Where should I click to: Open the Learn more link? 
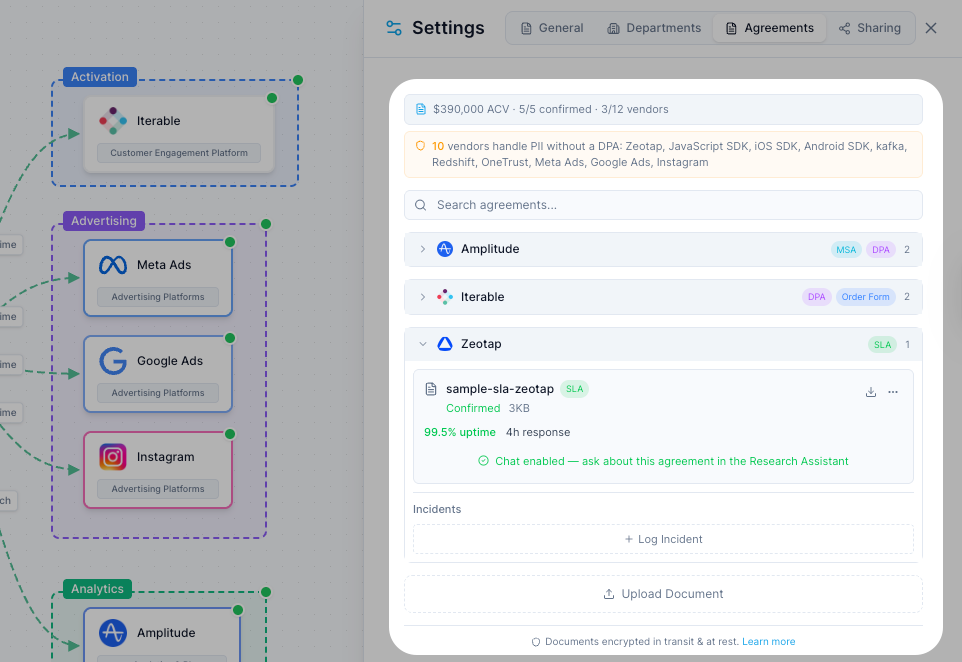[x=768, y=642]
